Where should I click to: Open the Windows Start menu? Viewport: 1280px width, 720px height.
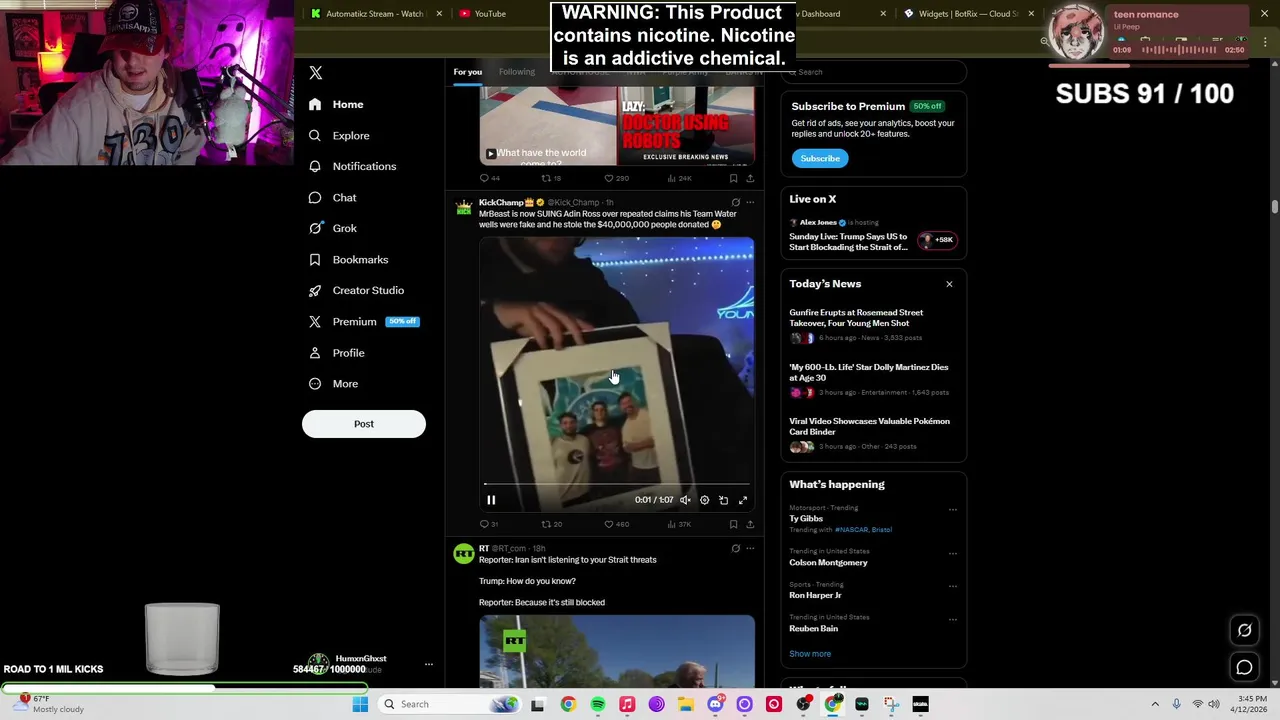(x=360, y=704)
